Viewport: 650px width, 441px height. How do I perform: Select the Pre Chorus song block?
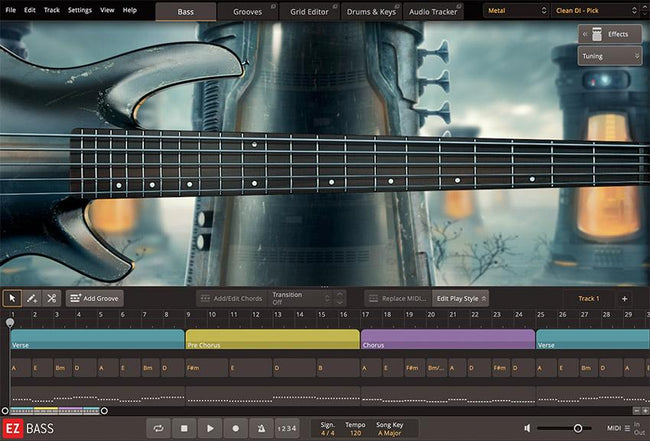coord(272,339)
